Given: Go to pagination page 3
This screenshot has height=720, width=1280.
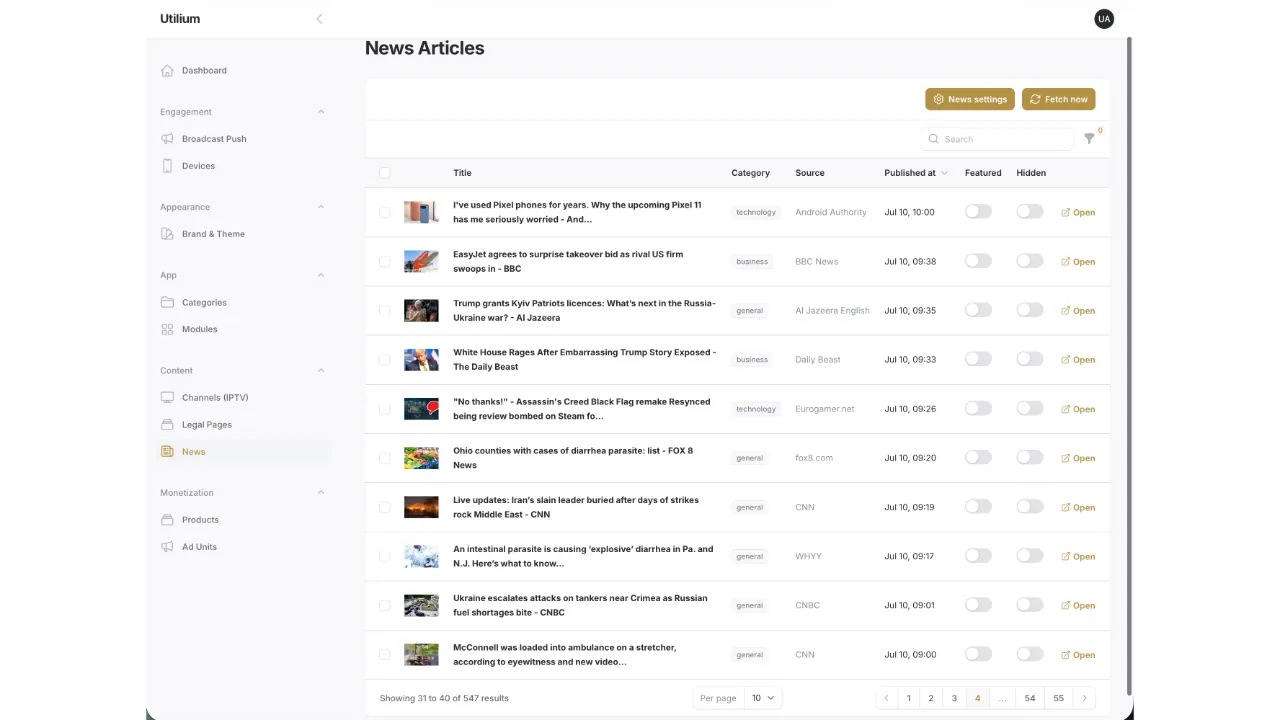Looking at the screenshot, I should [954, 698].
